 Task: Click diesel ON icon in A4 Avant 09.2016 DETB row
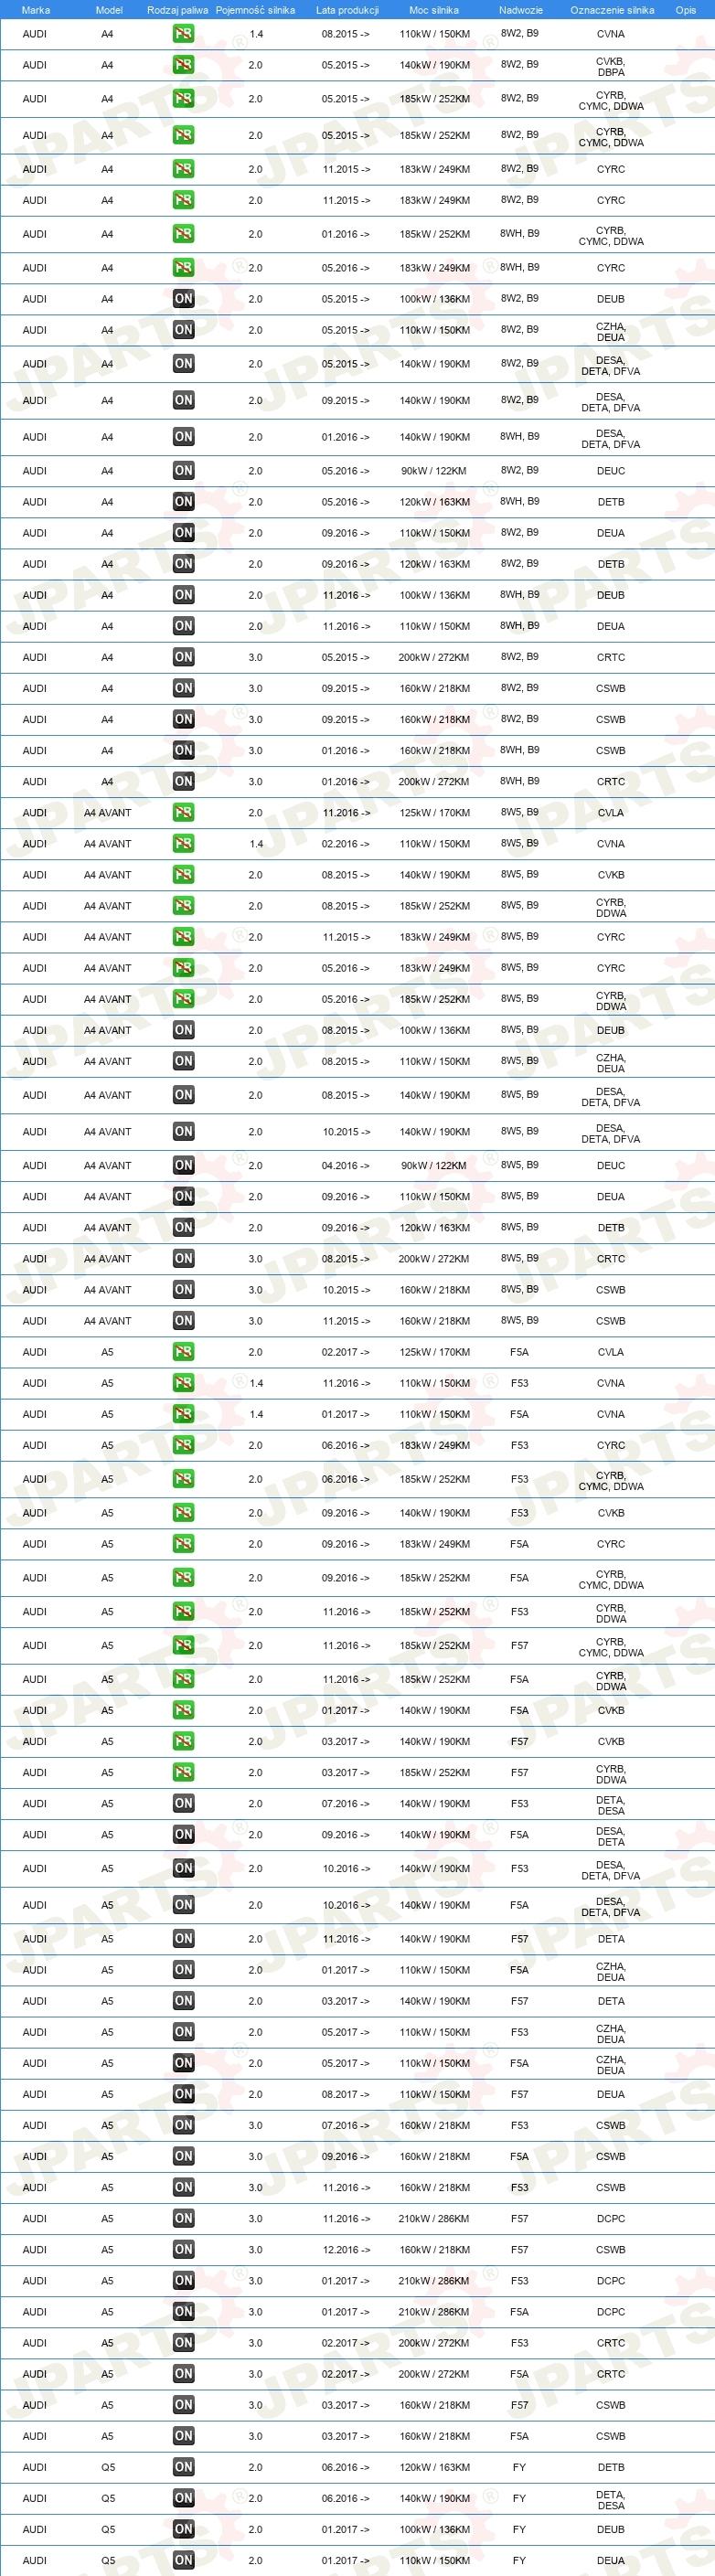[183, 1228]
